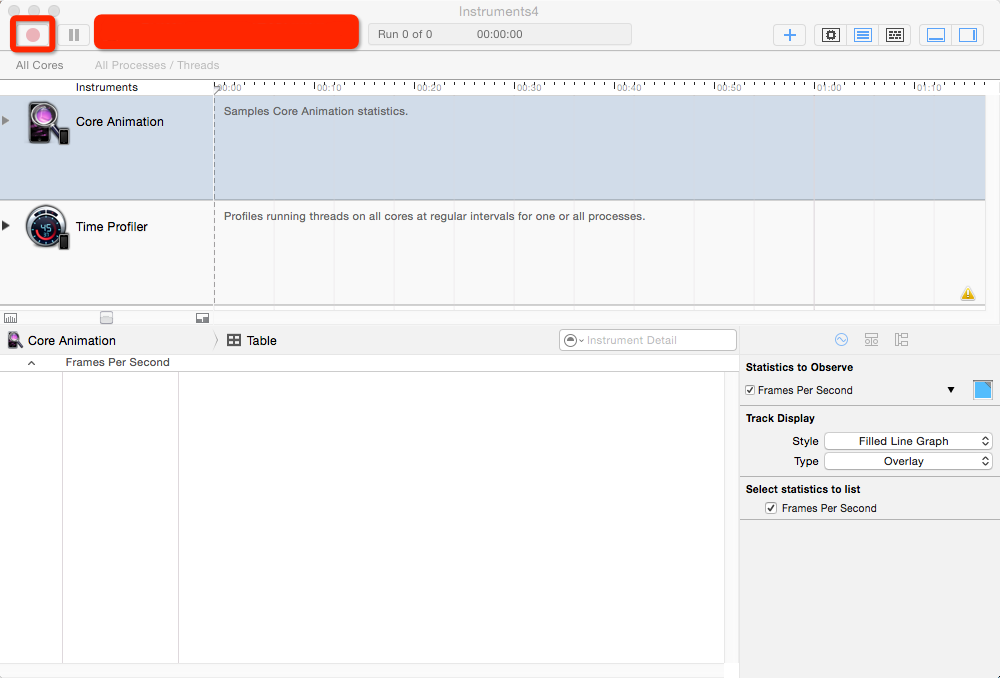Toggle the right inspector pane view button

pos(967,34)
